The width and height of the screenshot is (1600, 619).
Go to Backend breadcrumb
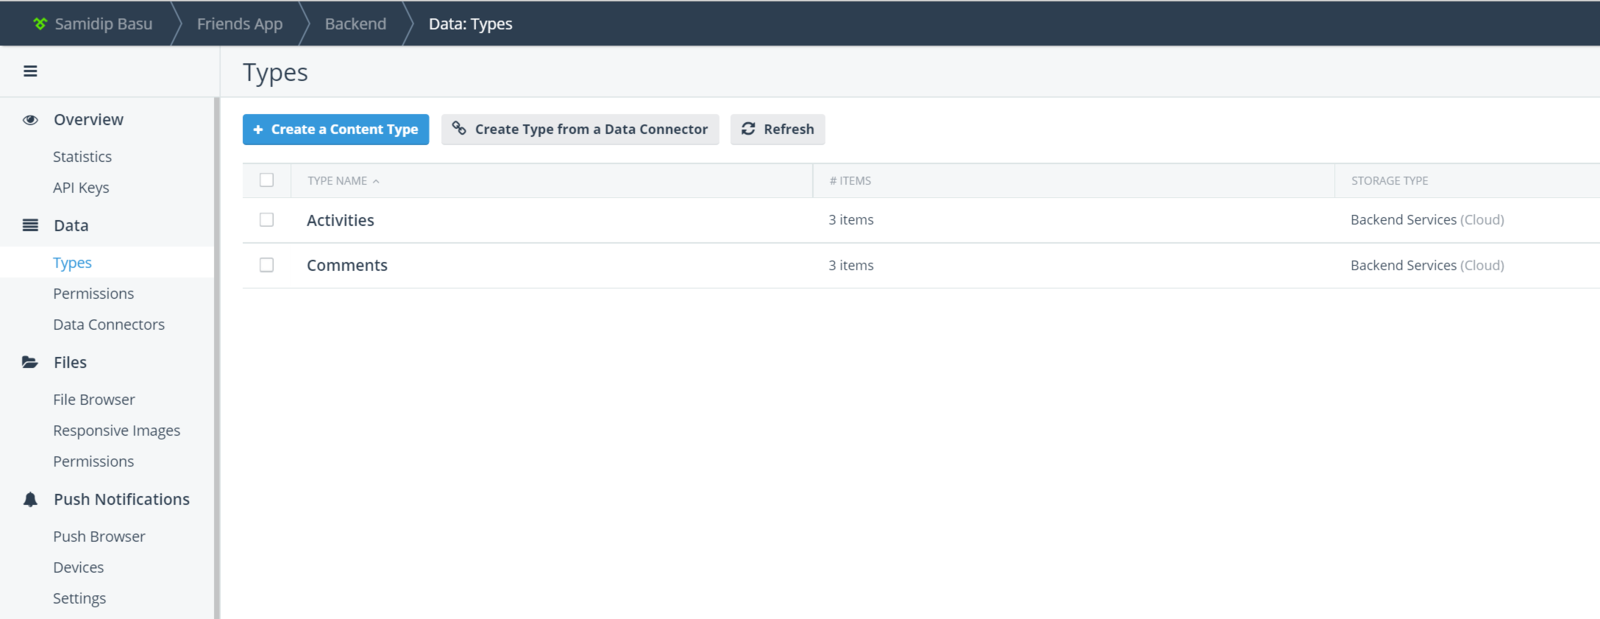(355, 23)
